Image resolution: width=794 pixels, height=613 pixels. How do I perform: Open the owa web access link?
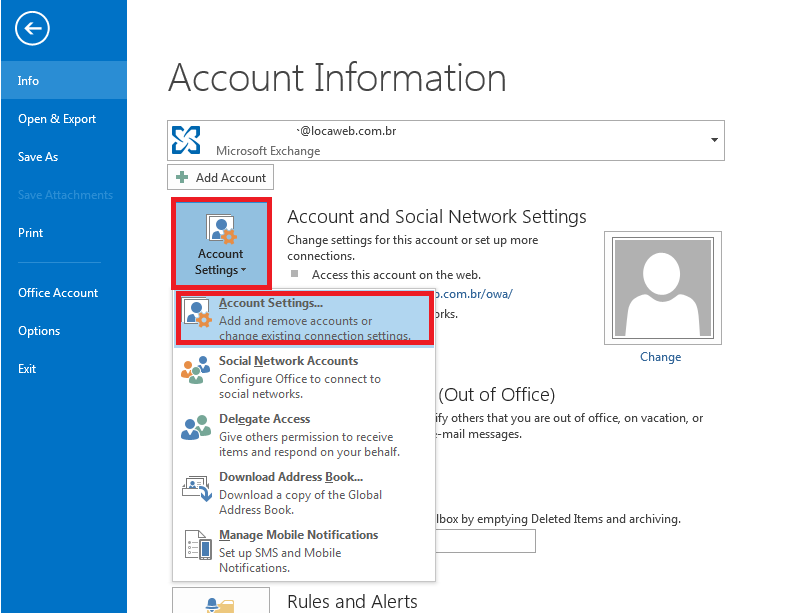point(473,294)
